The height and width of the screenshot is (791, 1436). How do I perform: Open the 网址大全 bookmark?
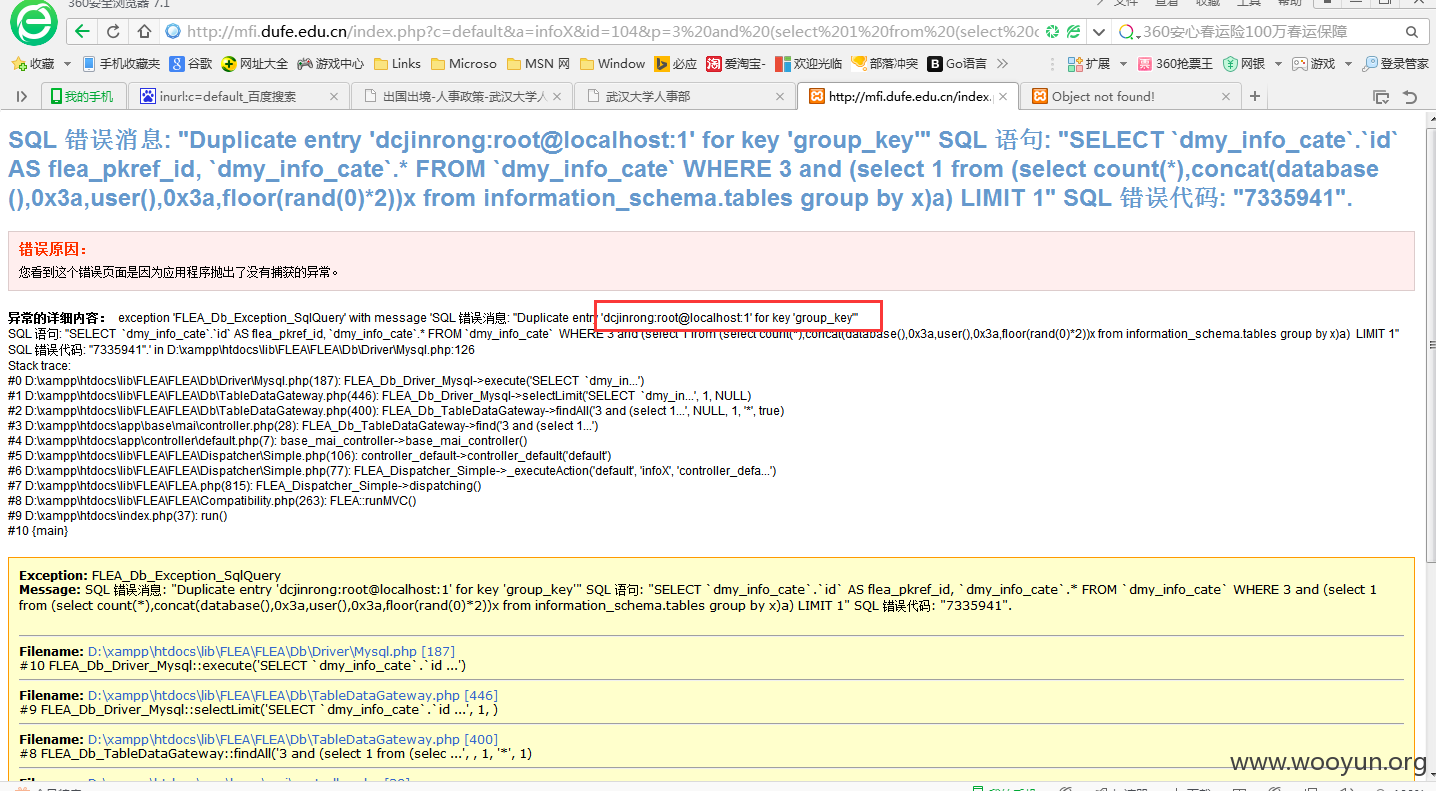coord(254,64)
